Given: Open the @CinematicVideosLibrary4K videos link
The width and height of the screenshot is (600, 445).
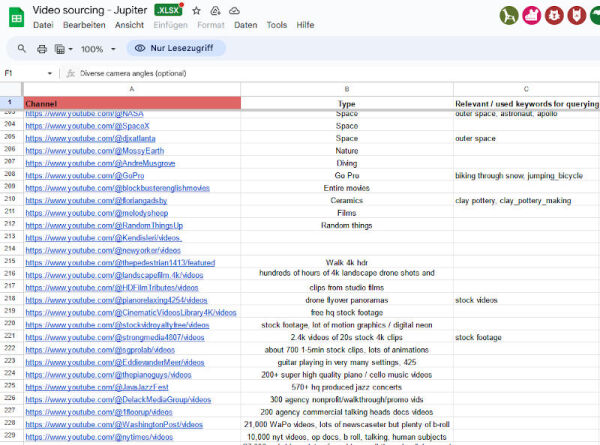Looking at the screenshot, I should (131, 313).
